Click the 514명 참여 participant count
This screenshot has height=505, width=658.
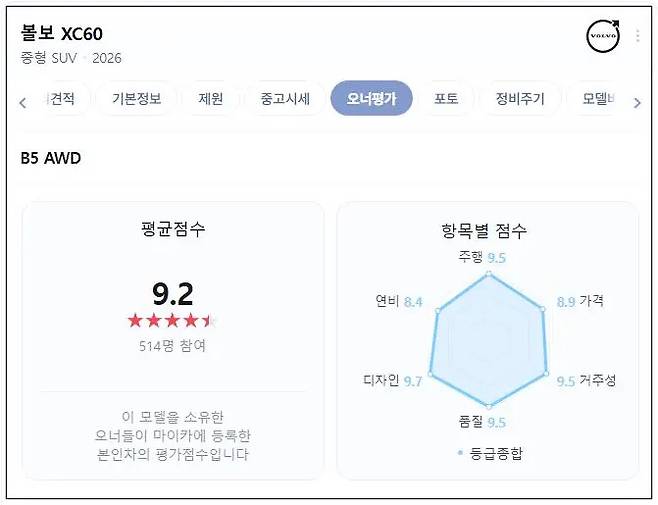coord(172,346)
